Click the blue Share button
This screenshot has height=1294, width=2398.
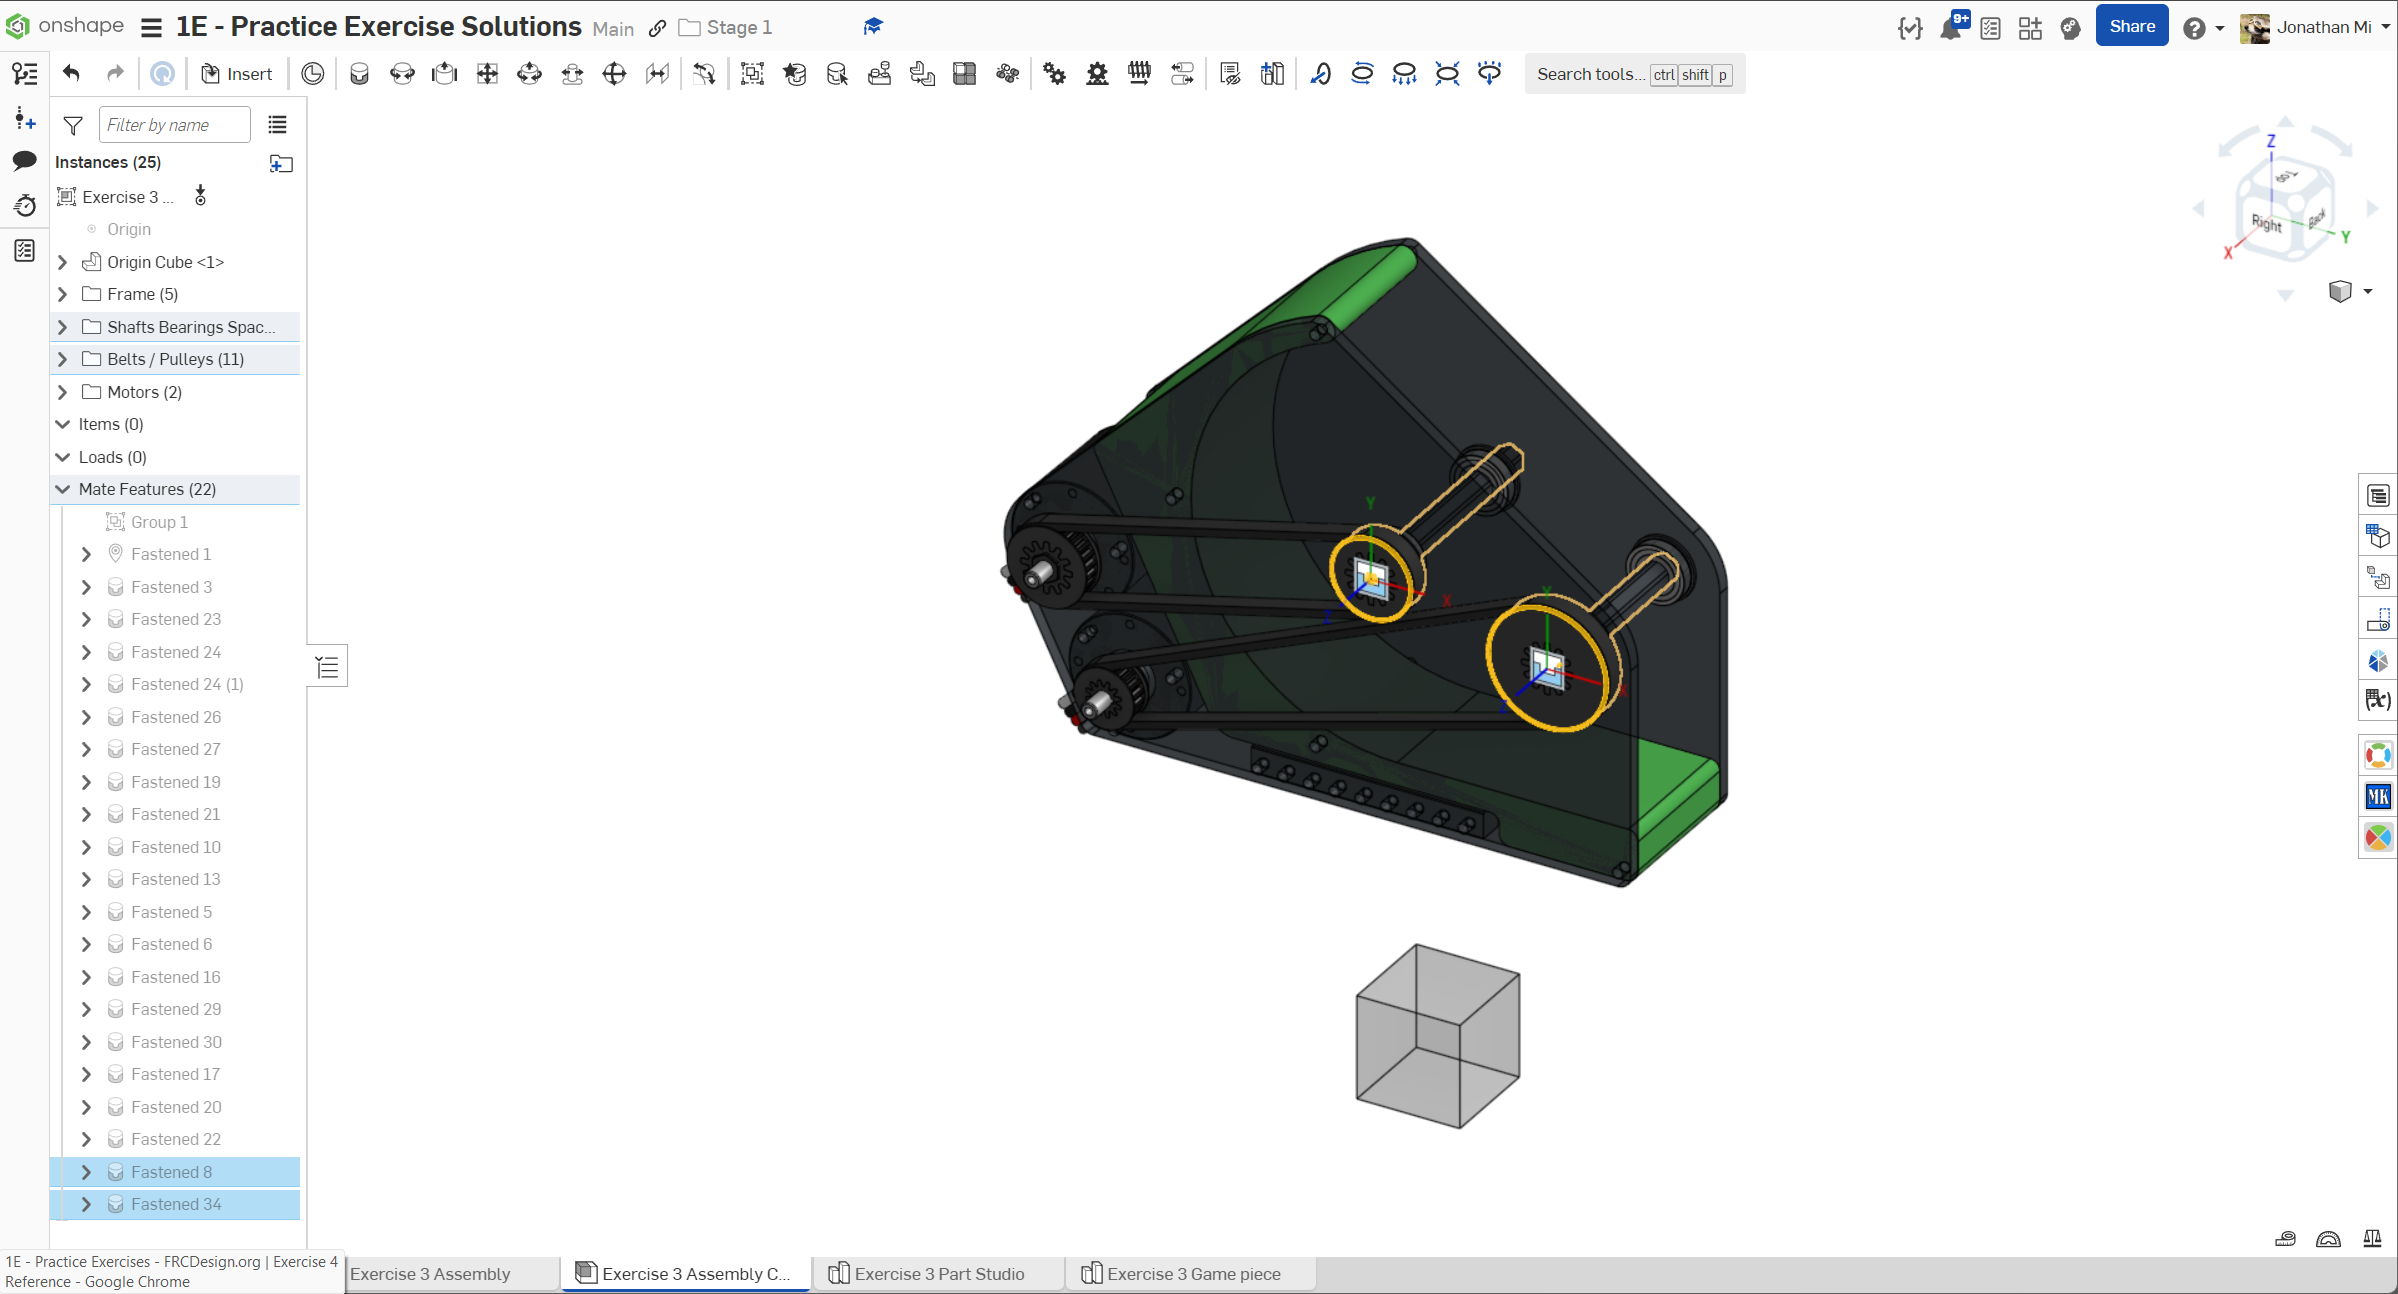point(2131,27)
